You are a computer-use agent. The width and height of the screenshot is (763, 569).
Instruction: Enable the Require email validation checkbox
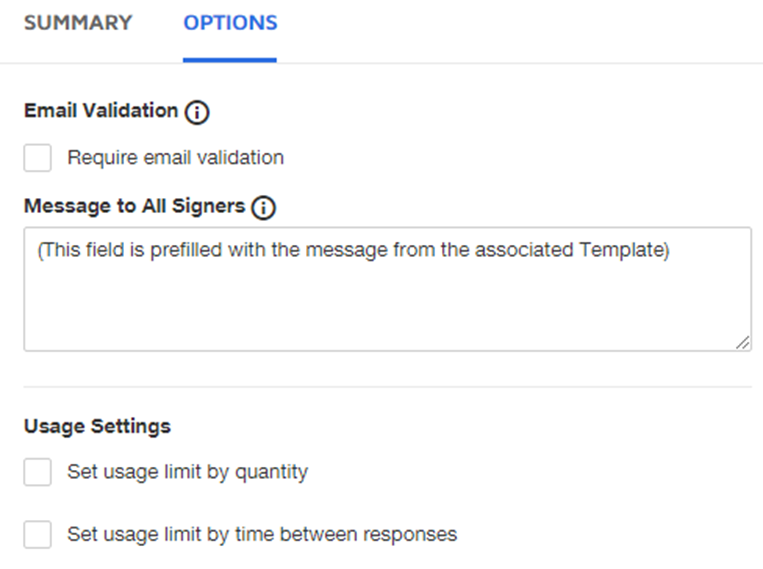click(x=38, y=158)
